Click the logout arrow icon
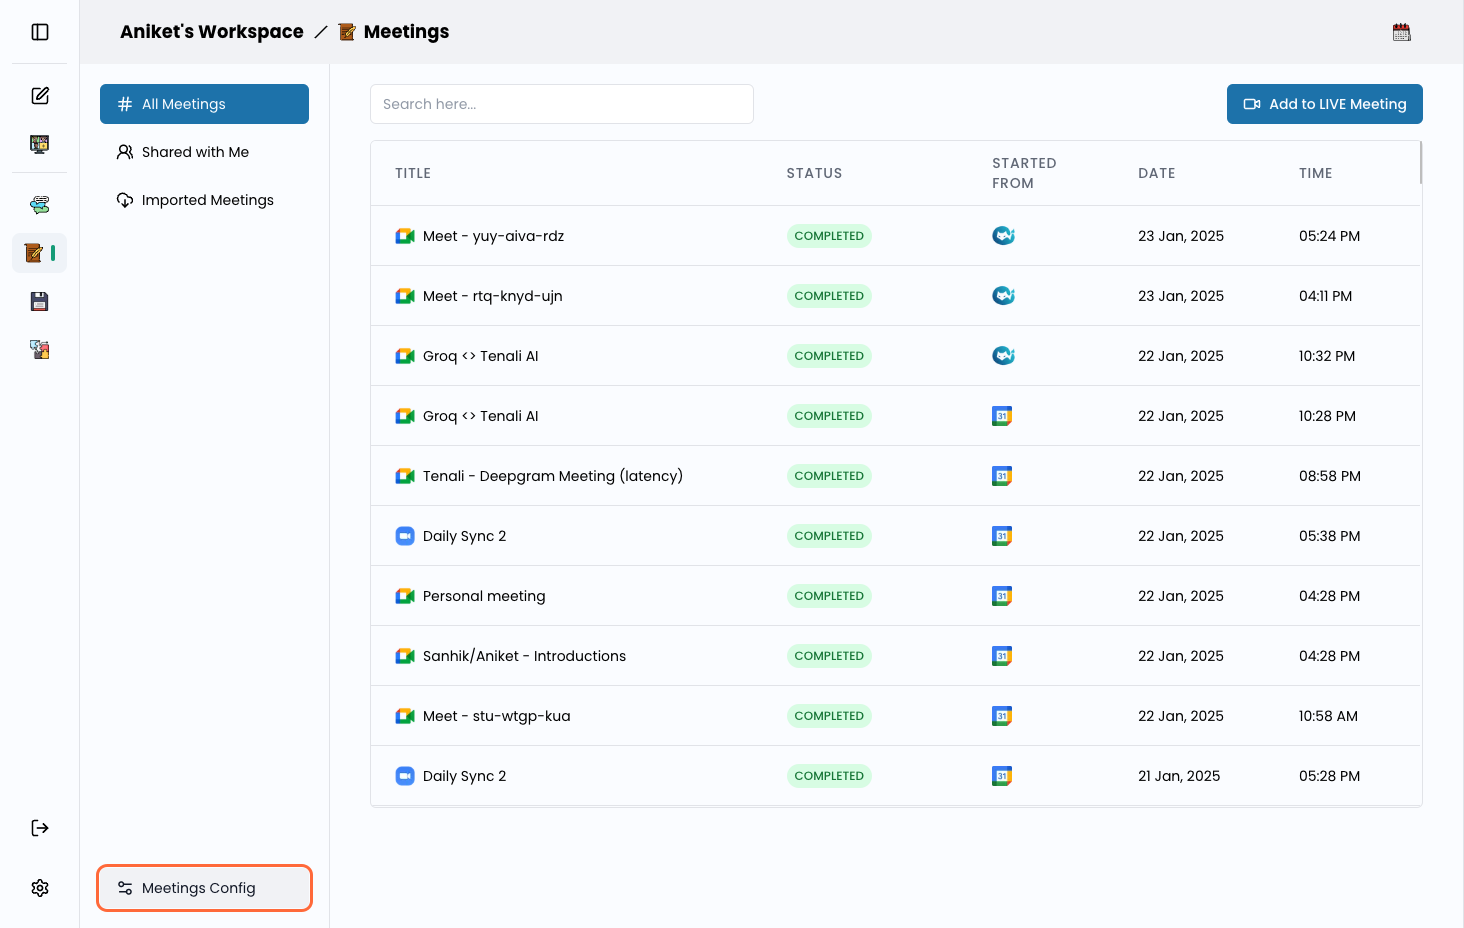1464x928 pixels. pos(40,828)
